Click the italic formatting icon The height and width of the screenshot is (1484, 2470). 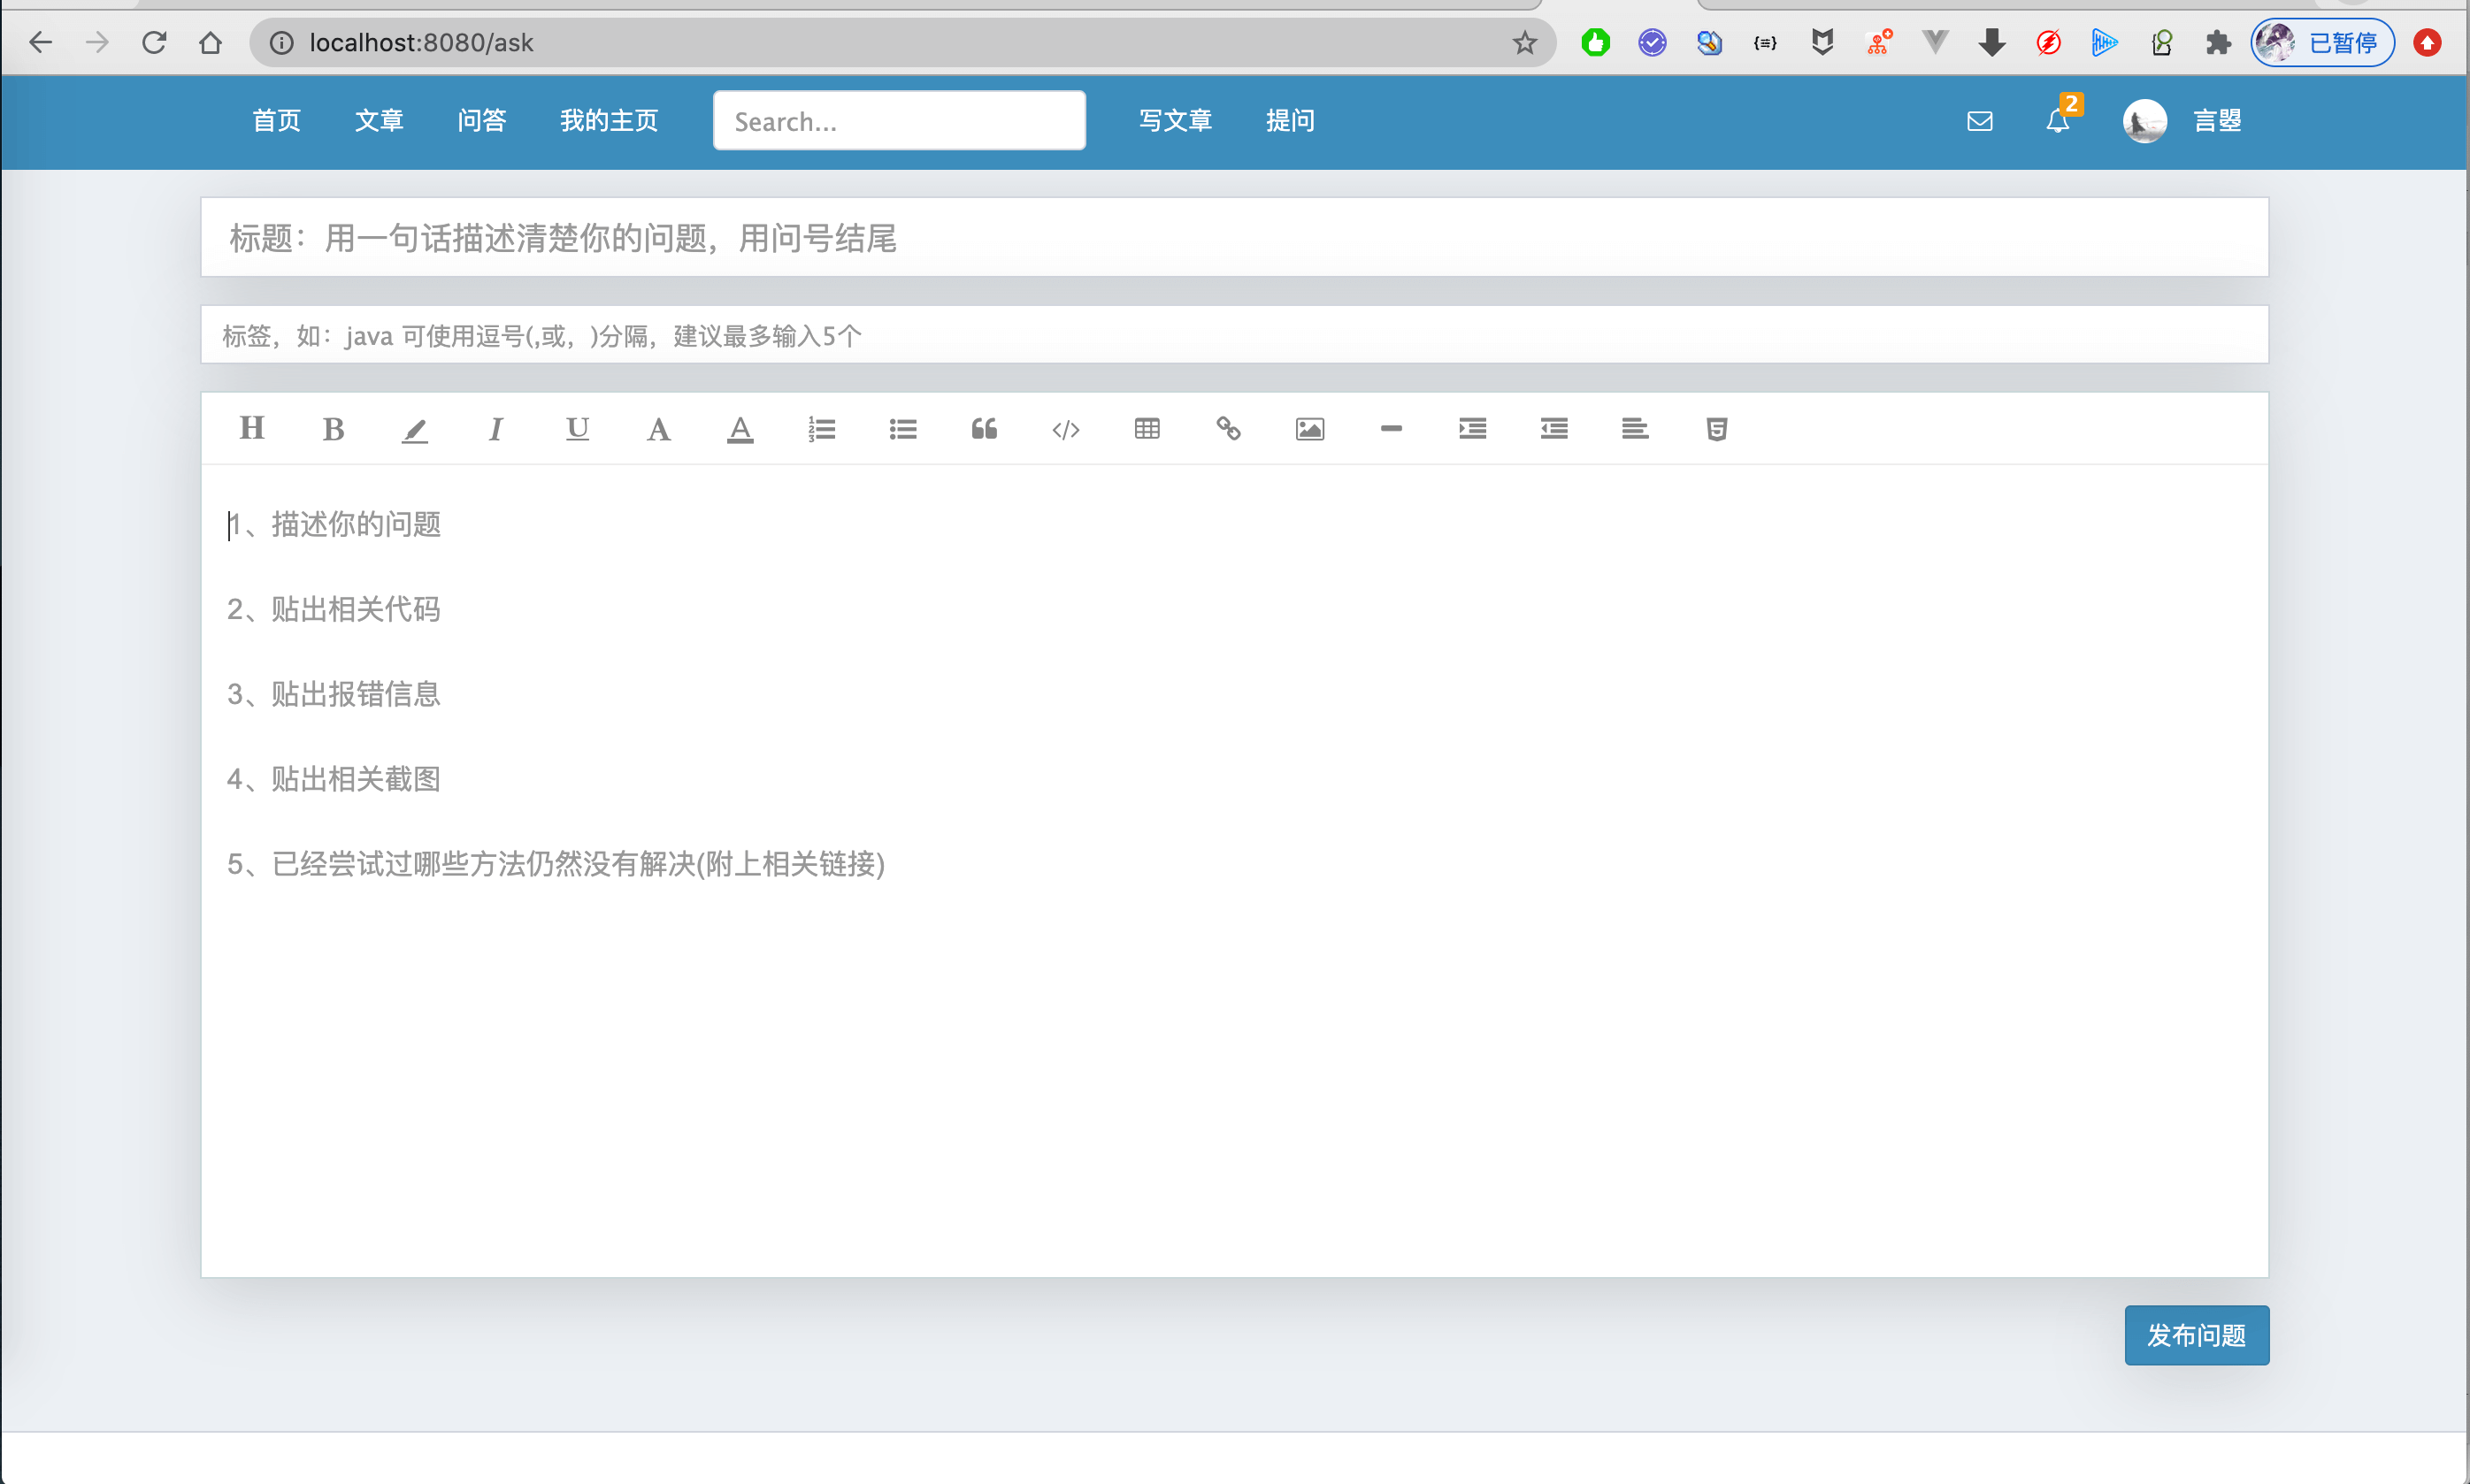[x=495, y=429]
